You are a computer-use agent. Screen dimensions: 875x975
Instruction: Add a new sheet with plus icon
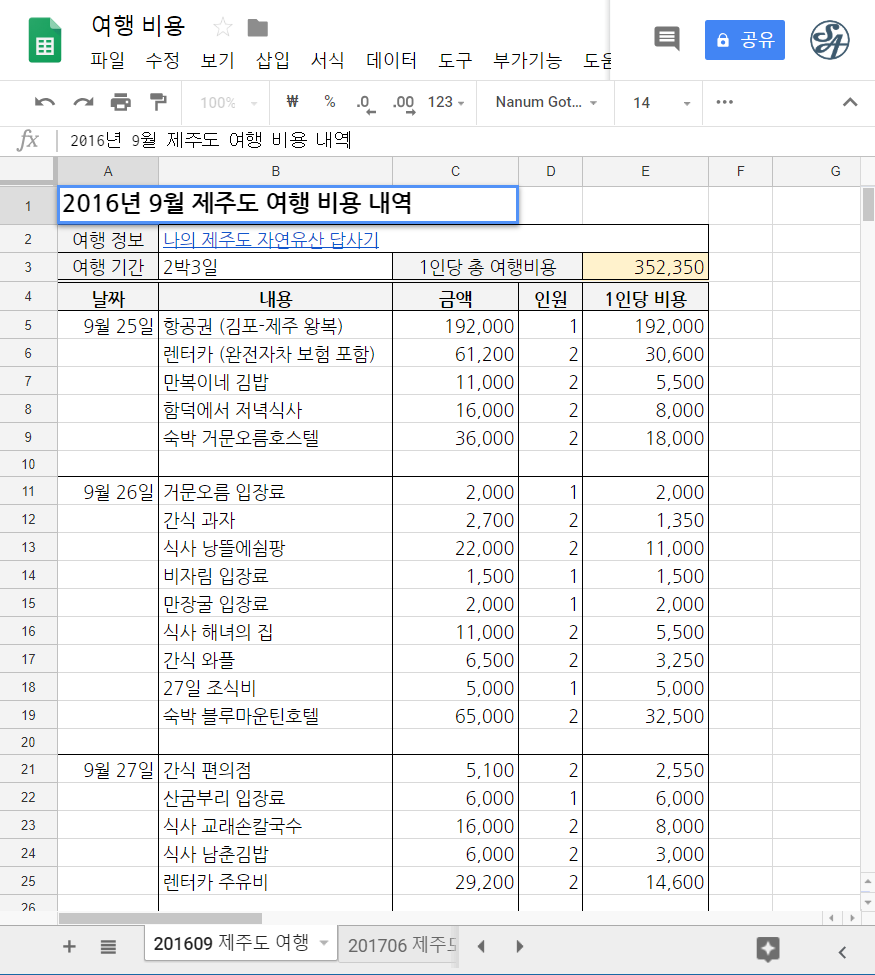pyautogui.click(x=69, y=946)
